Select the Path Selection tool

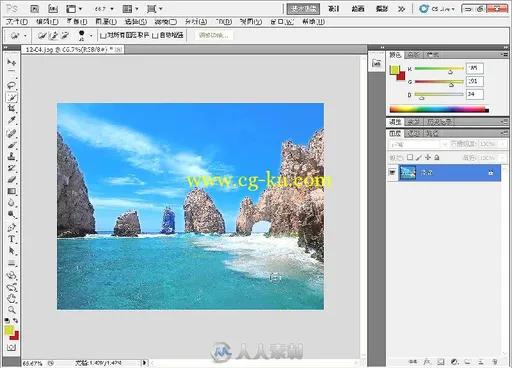[11, 251]
